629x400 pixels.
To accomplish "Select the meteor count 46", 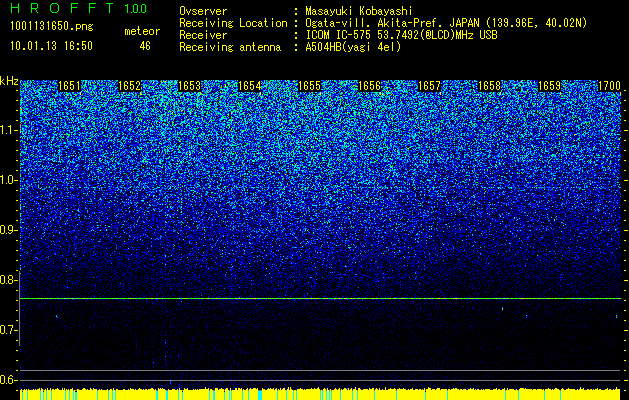I will [145, 46].
